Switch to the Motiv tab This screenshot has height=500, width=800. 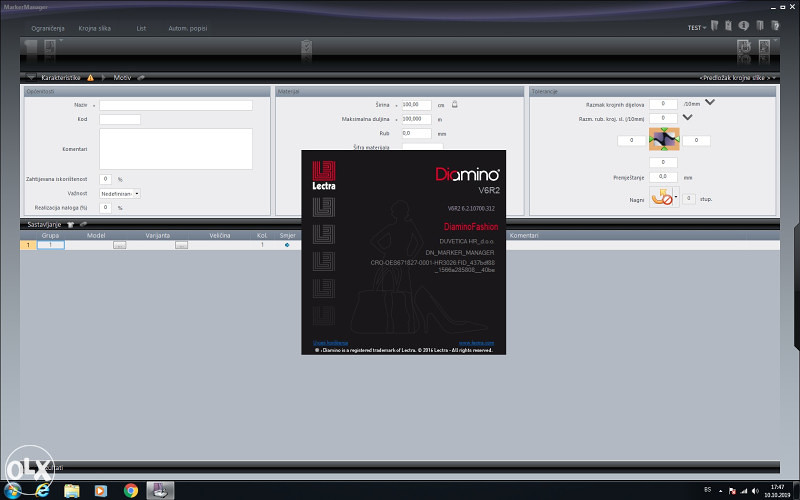point(122,78)
